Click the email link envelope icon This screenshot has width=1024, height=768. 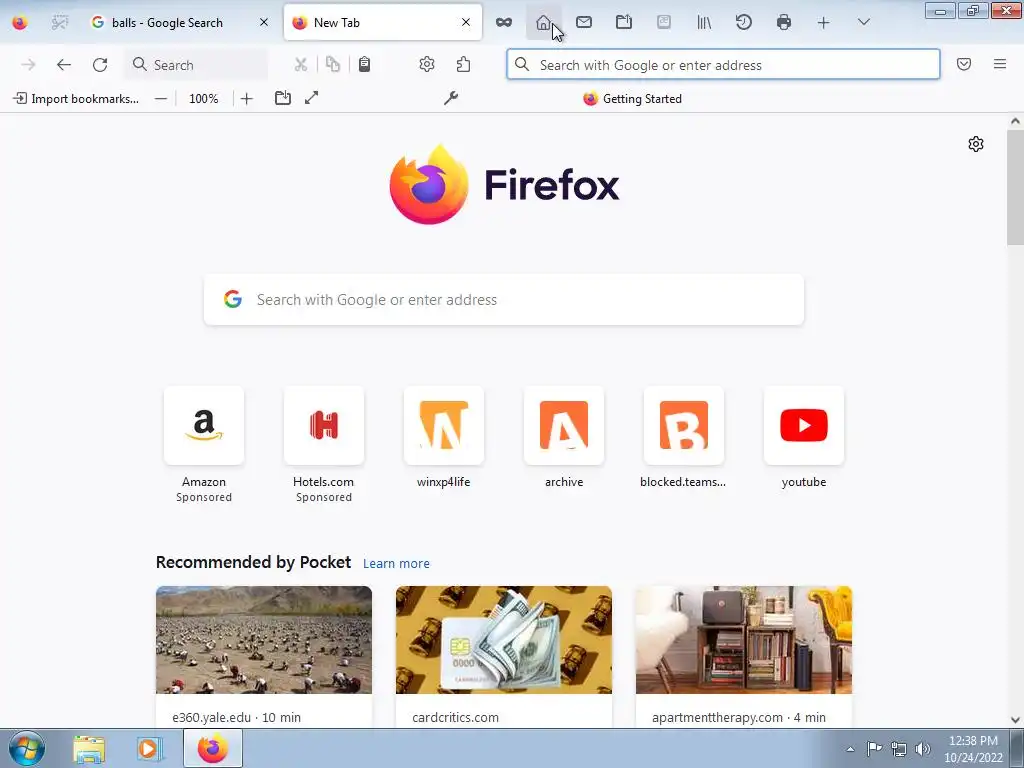pyautogui.click(x=584, y=23)
